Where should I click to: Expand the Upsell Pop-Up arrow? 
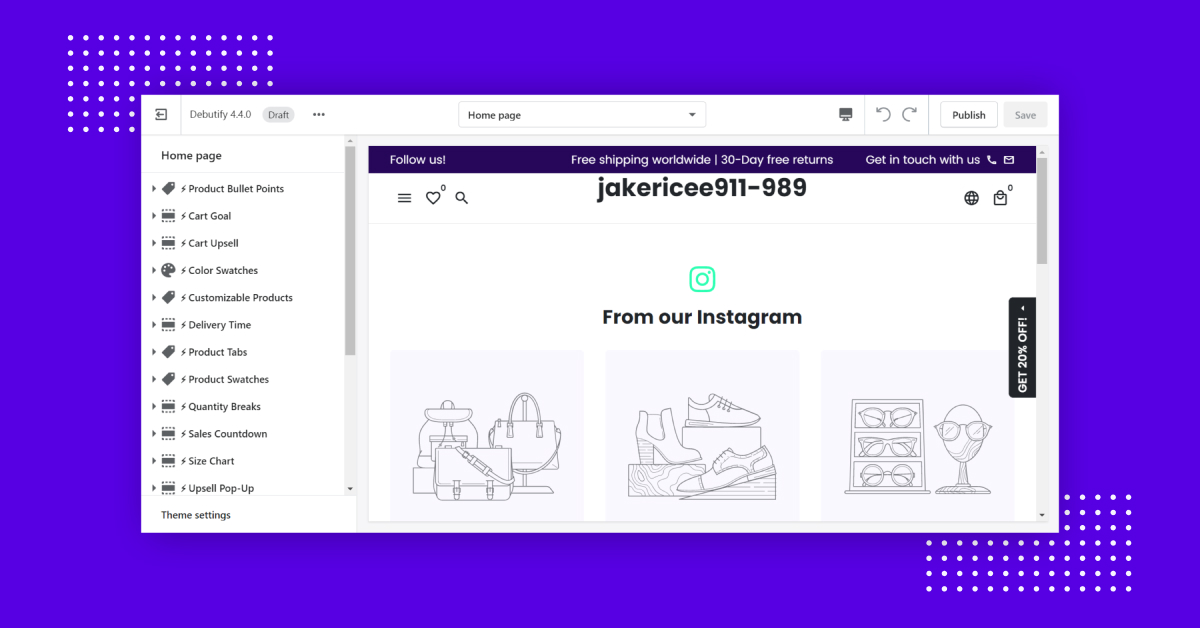pyautogui.click(x=154, y=488)
